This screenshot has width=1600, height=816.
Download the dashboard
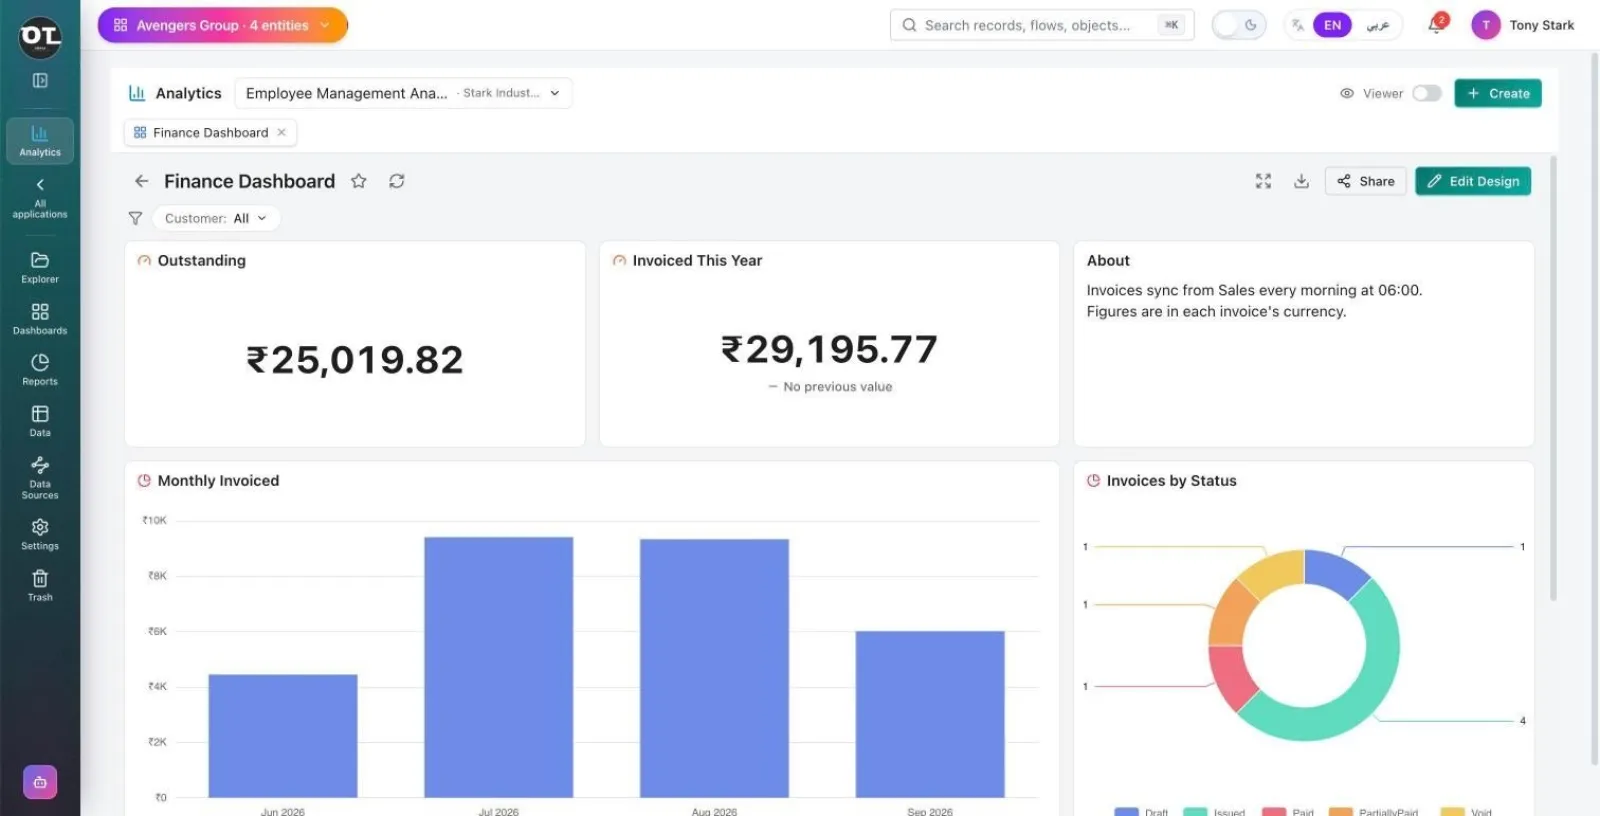(x=1301, y=181)
